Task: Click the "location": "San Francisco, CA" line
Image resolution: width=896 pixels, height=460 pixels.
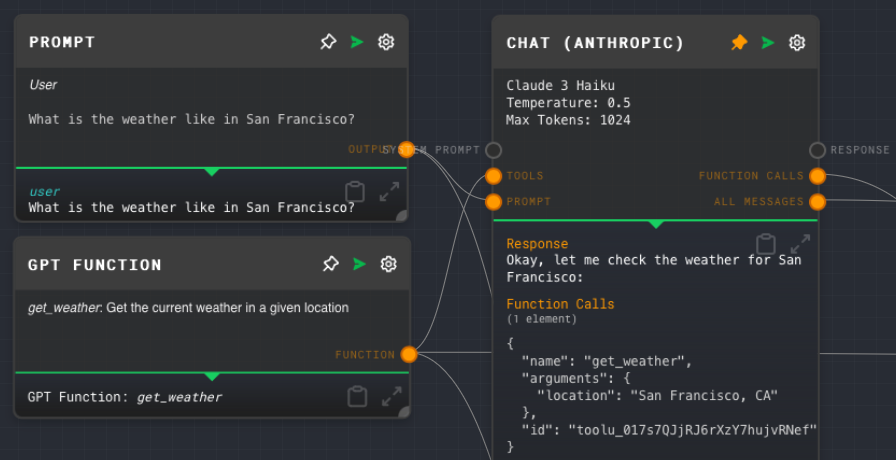Action: tap(657, 395)
